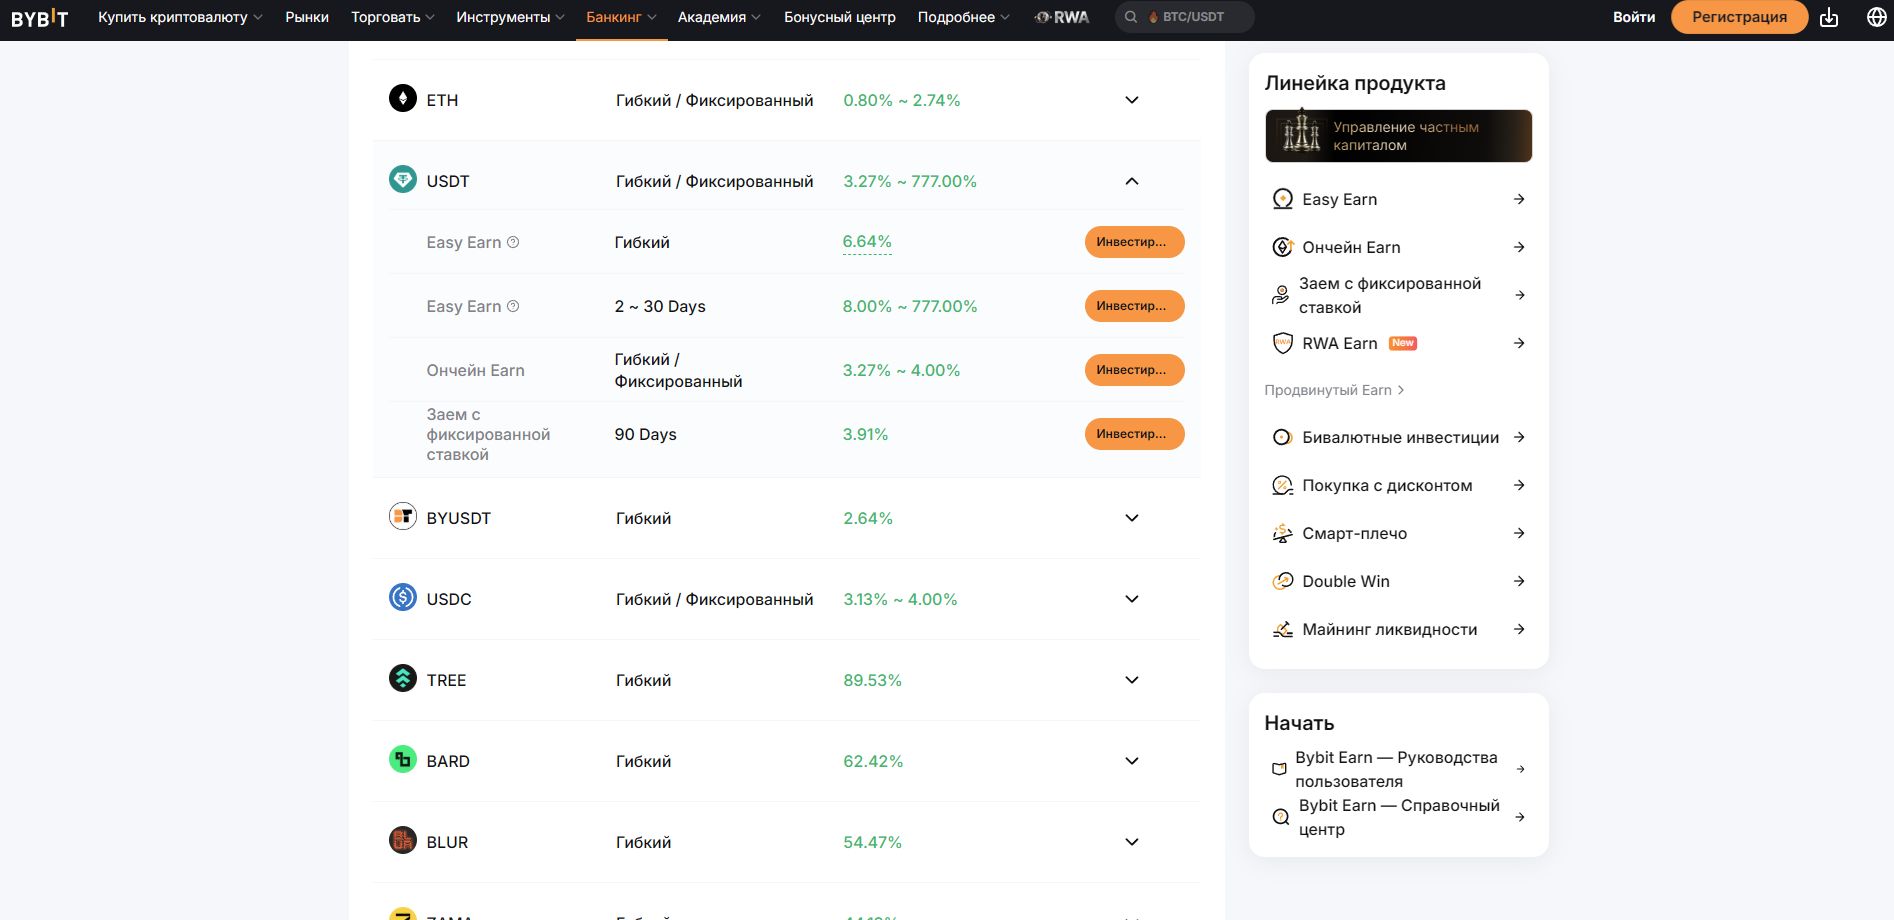Click the Покупка с дисконтом icon
Viewport: 1894px width, 920px height.
click(1282, 485)
